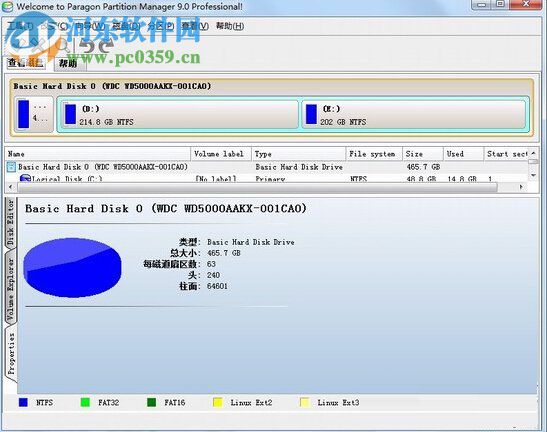Open the 向导(W) menu
547x432 pixels.
[x=90, y=26]
